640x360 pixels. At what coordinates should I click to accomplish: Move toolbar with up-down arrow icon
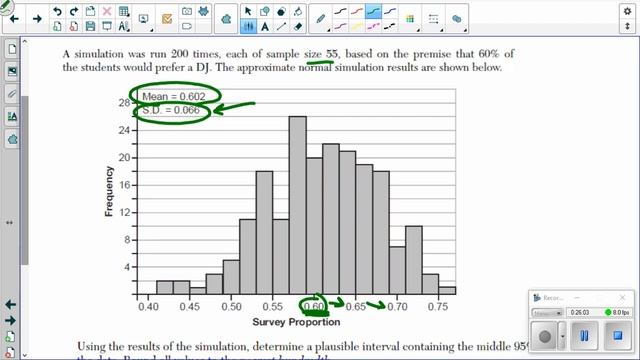click(627, 27)
